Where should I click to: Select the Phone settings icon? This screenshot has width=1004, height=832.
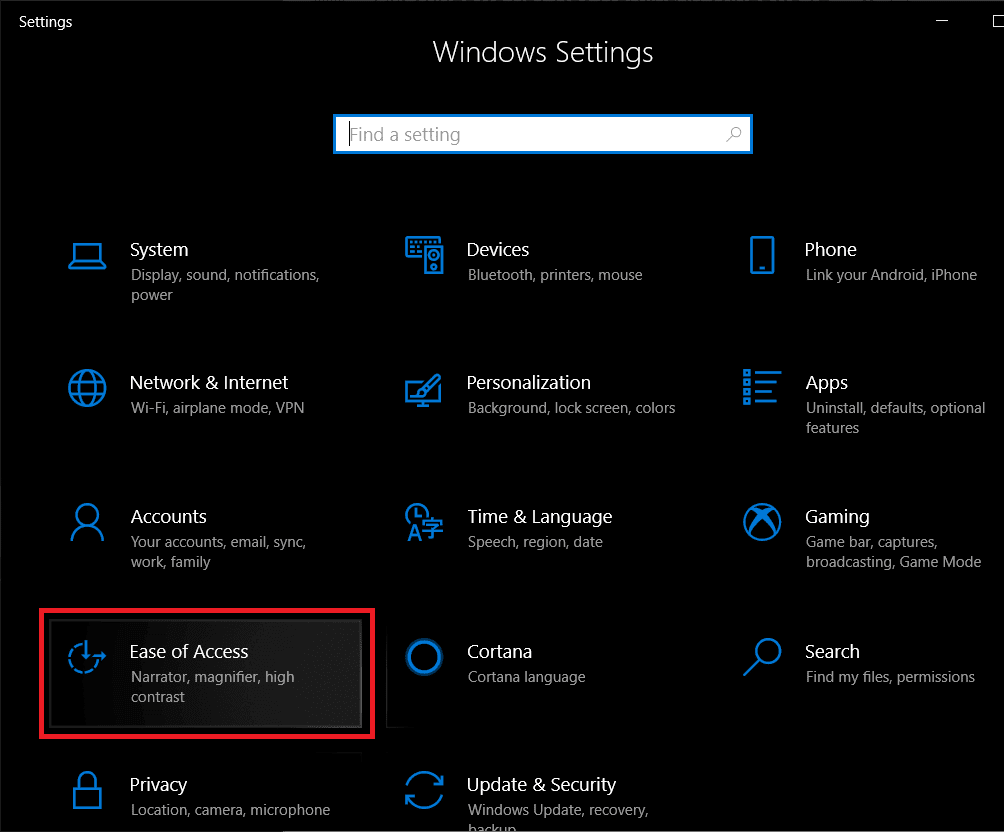pyautogui.click(x=762, y=255)
